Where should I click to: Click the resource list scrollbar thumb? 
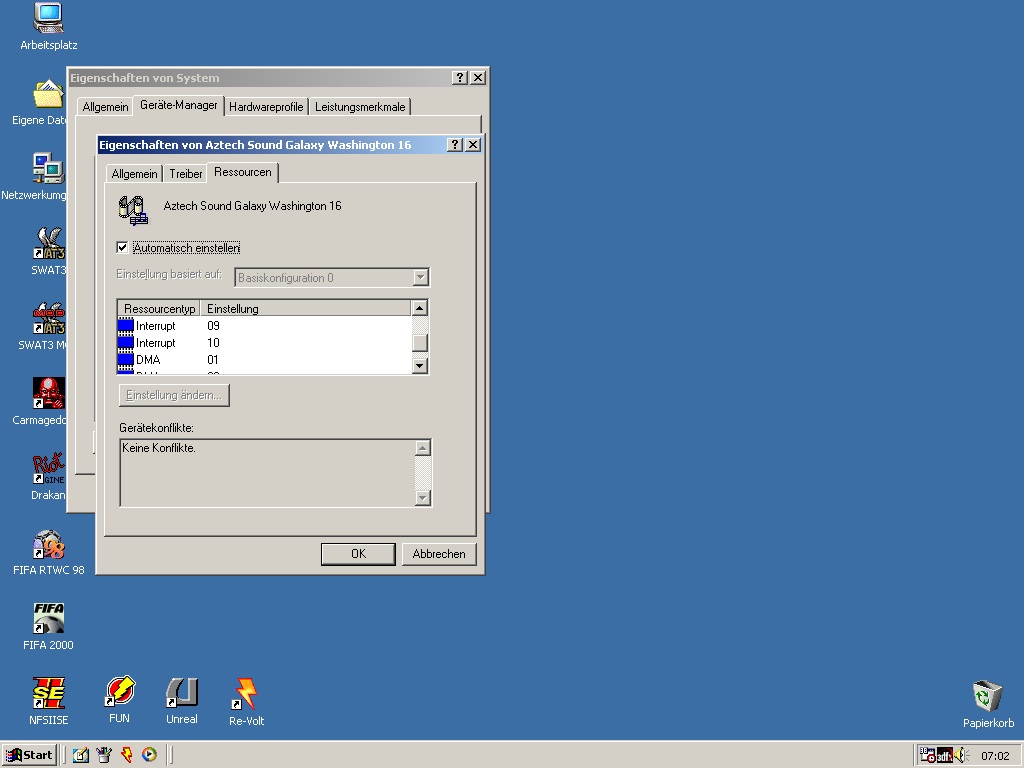click(420, 343)
